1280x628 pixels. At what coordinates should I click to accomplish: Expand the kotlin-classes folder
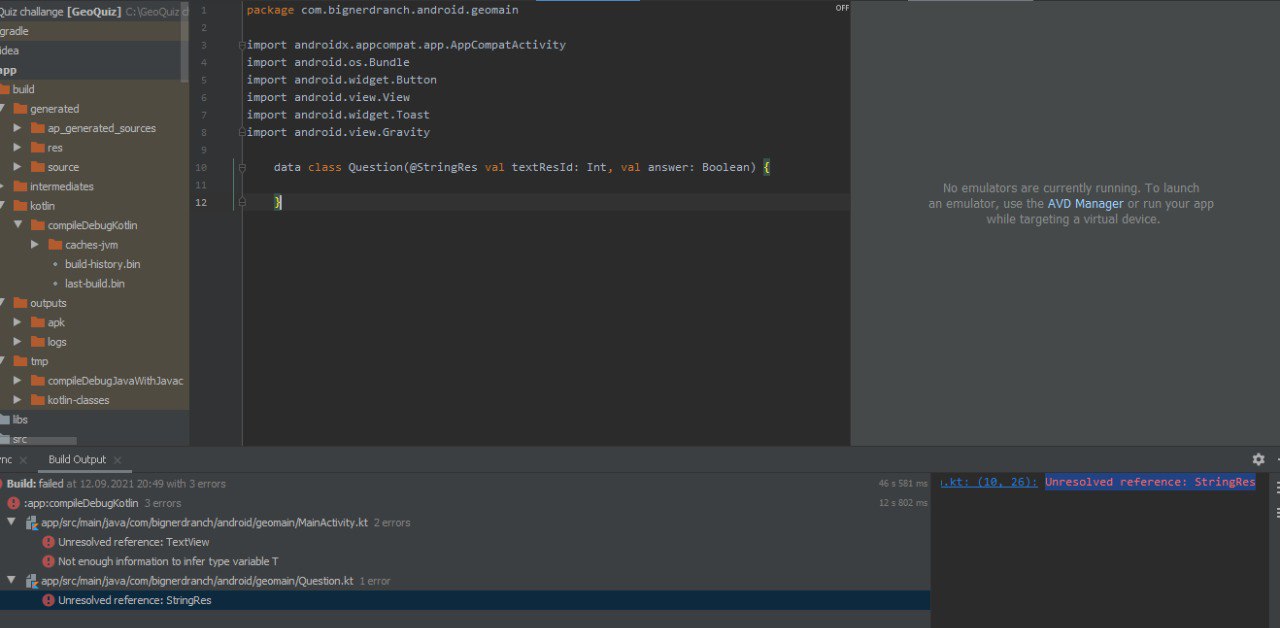click(18, 400)
